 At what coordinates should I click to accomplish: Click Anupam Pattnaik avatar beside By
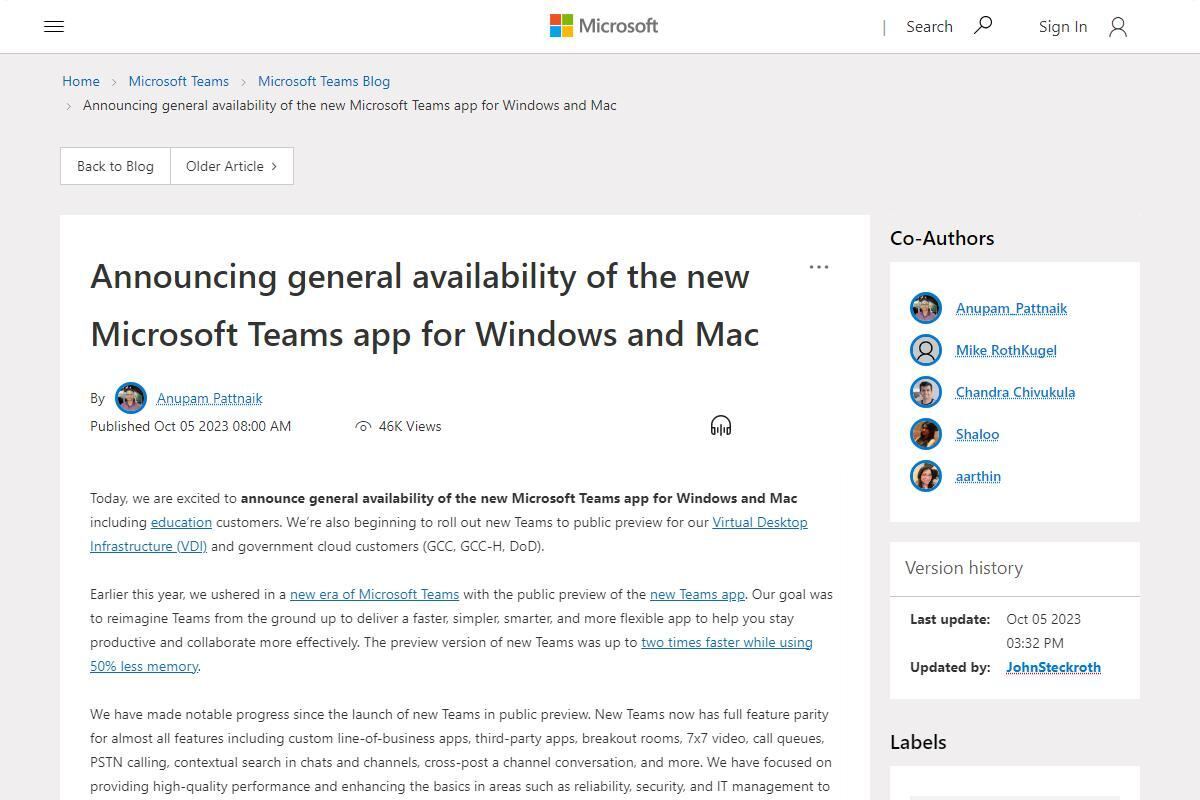pyautogui.click(x=131, y=398)
